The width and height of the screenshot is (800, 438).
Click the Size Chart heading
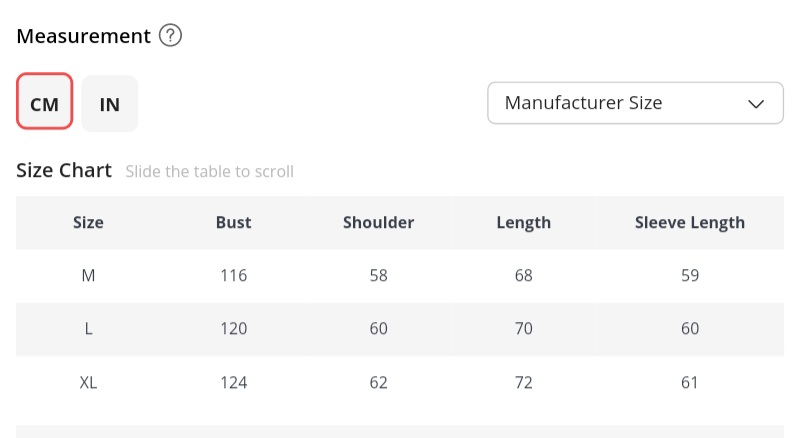[64, 170]
